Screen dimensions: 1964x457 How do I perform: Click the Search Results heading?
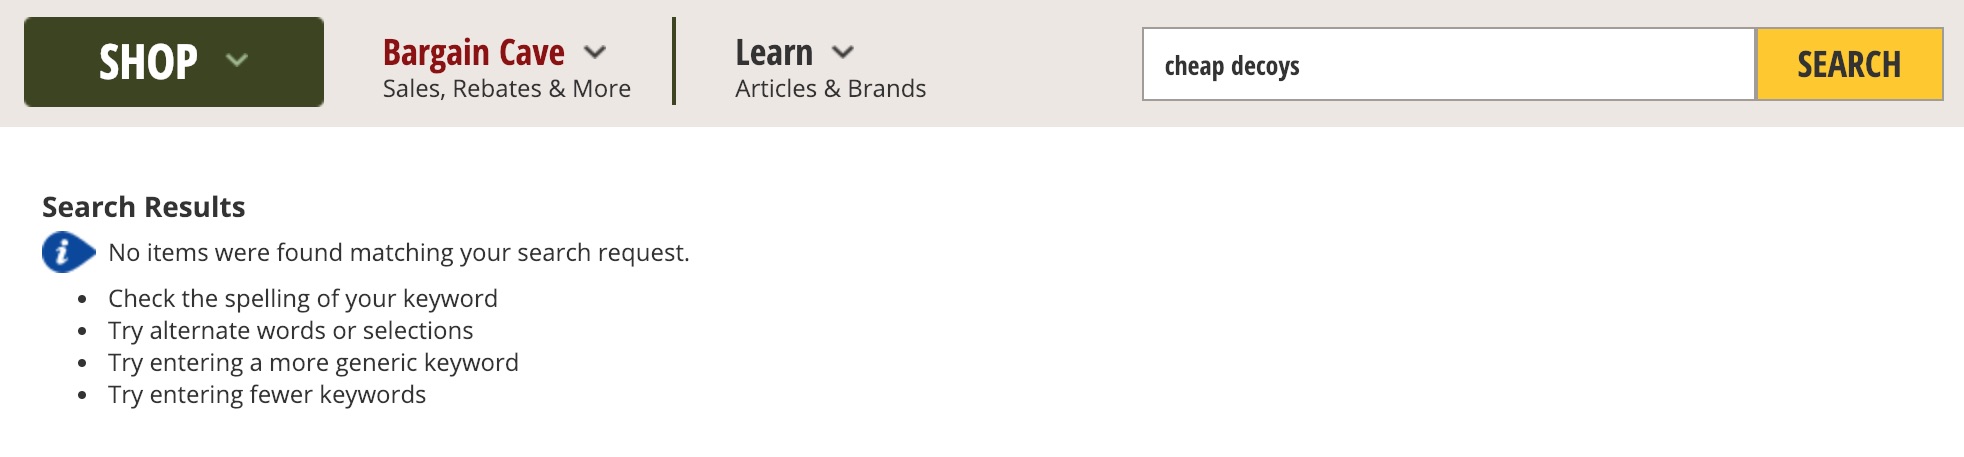coord(143,207)
